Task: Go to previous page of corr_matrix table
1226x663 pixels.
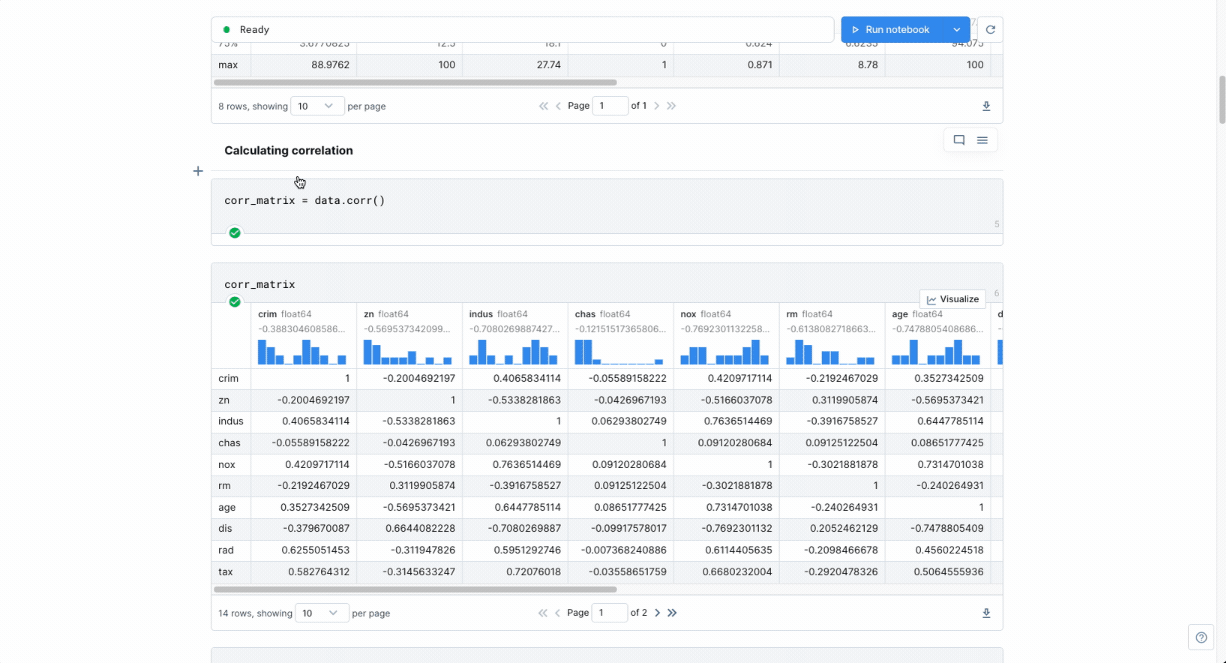Action: click(x=558, y=613)
